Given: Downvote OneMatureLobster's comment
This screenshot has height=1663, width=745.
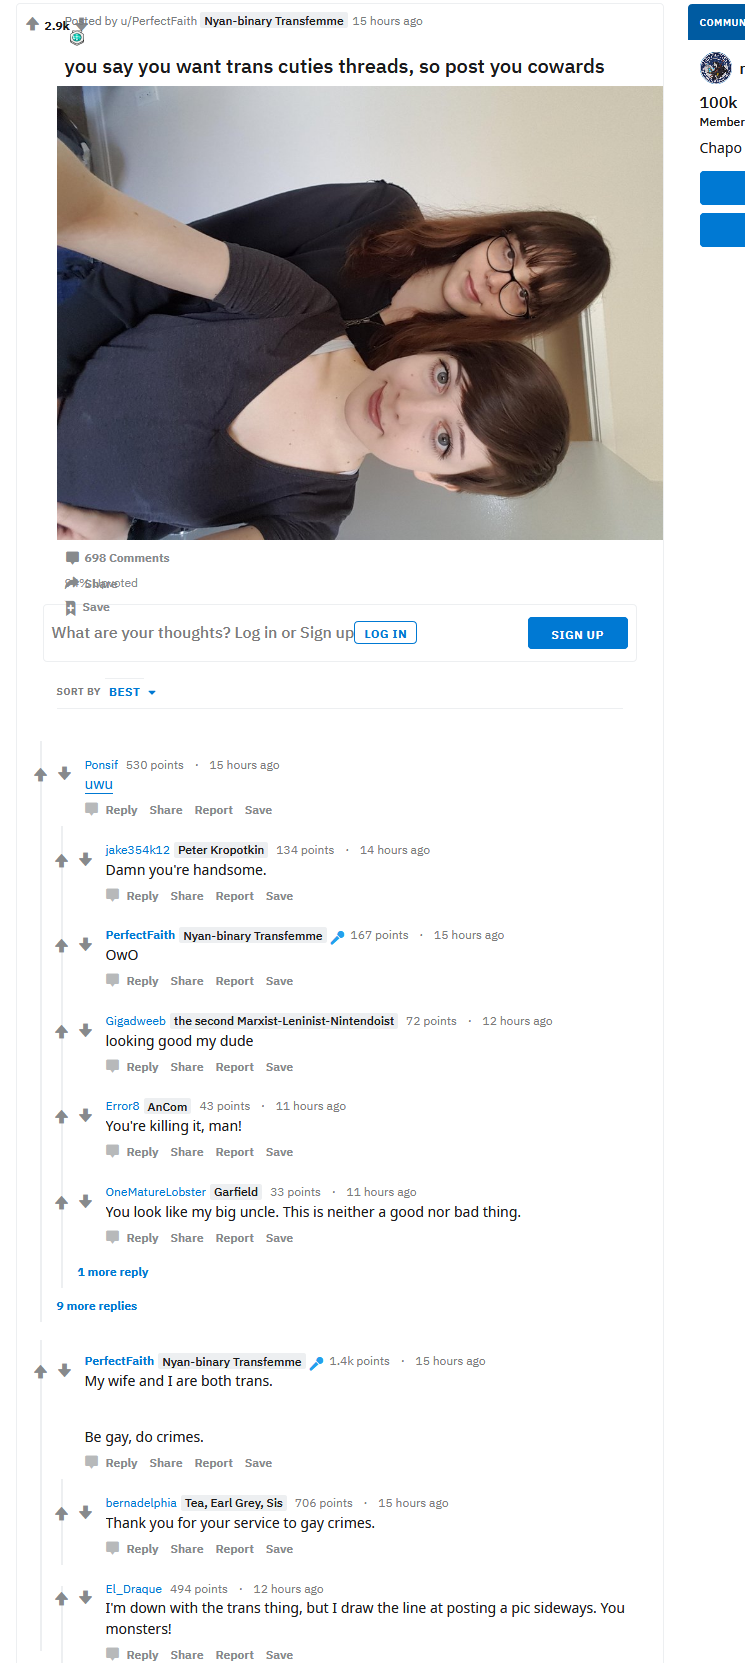Looking at the screenshot, I should tap(85, 1201).
